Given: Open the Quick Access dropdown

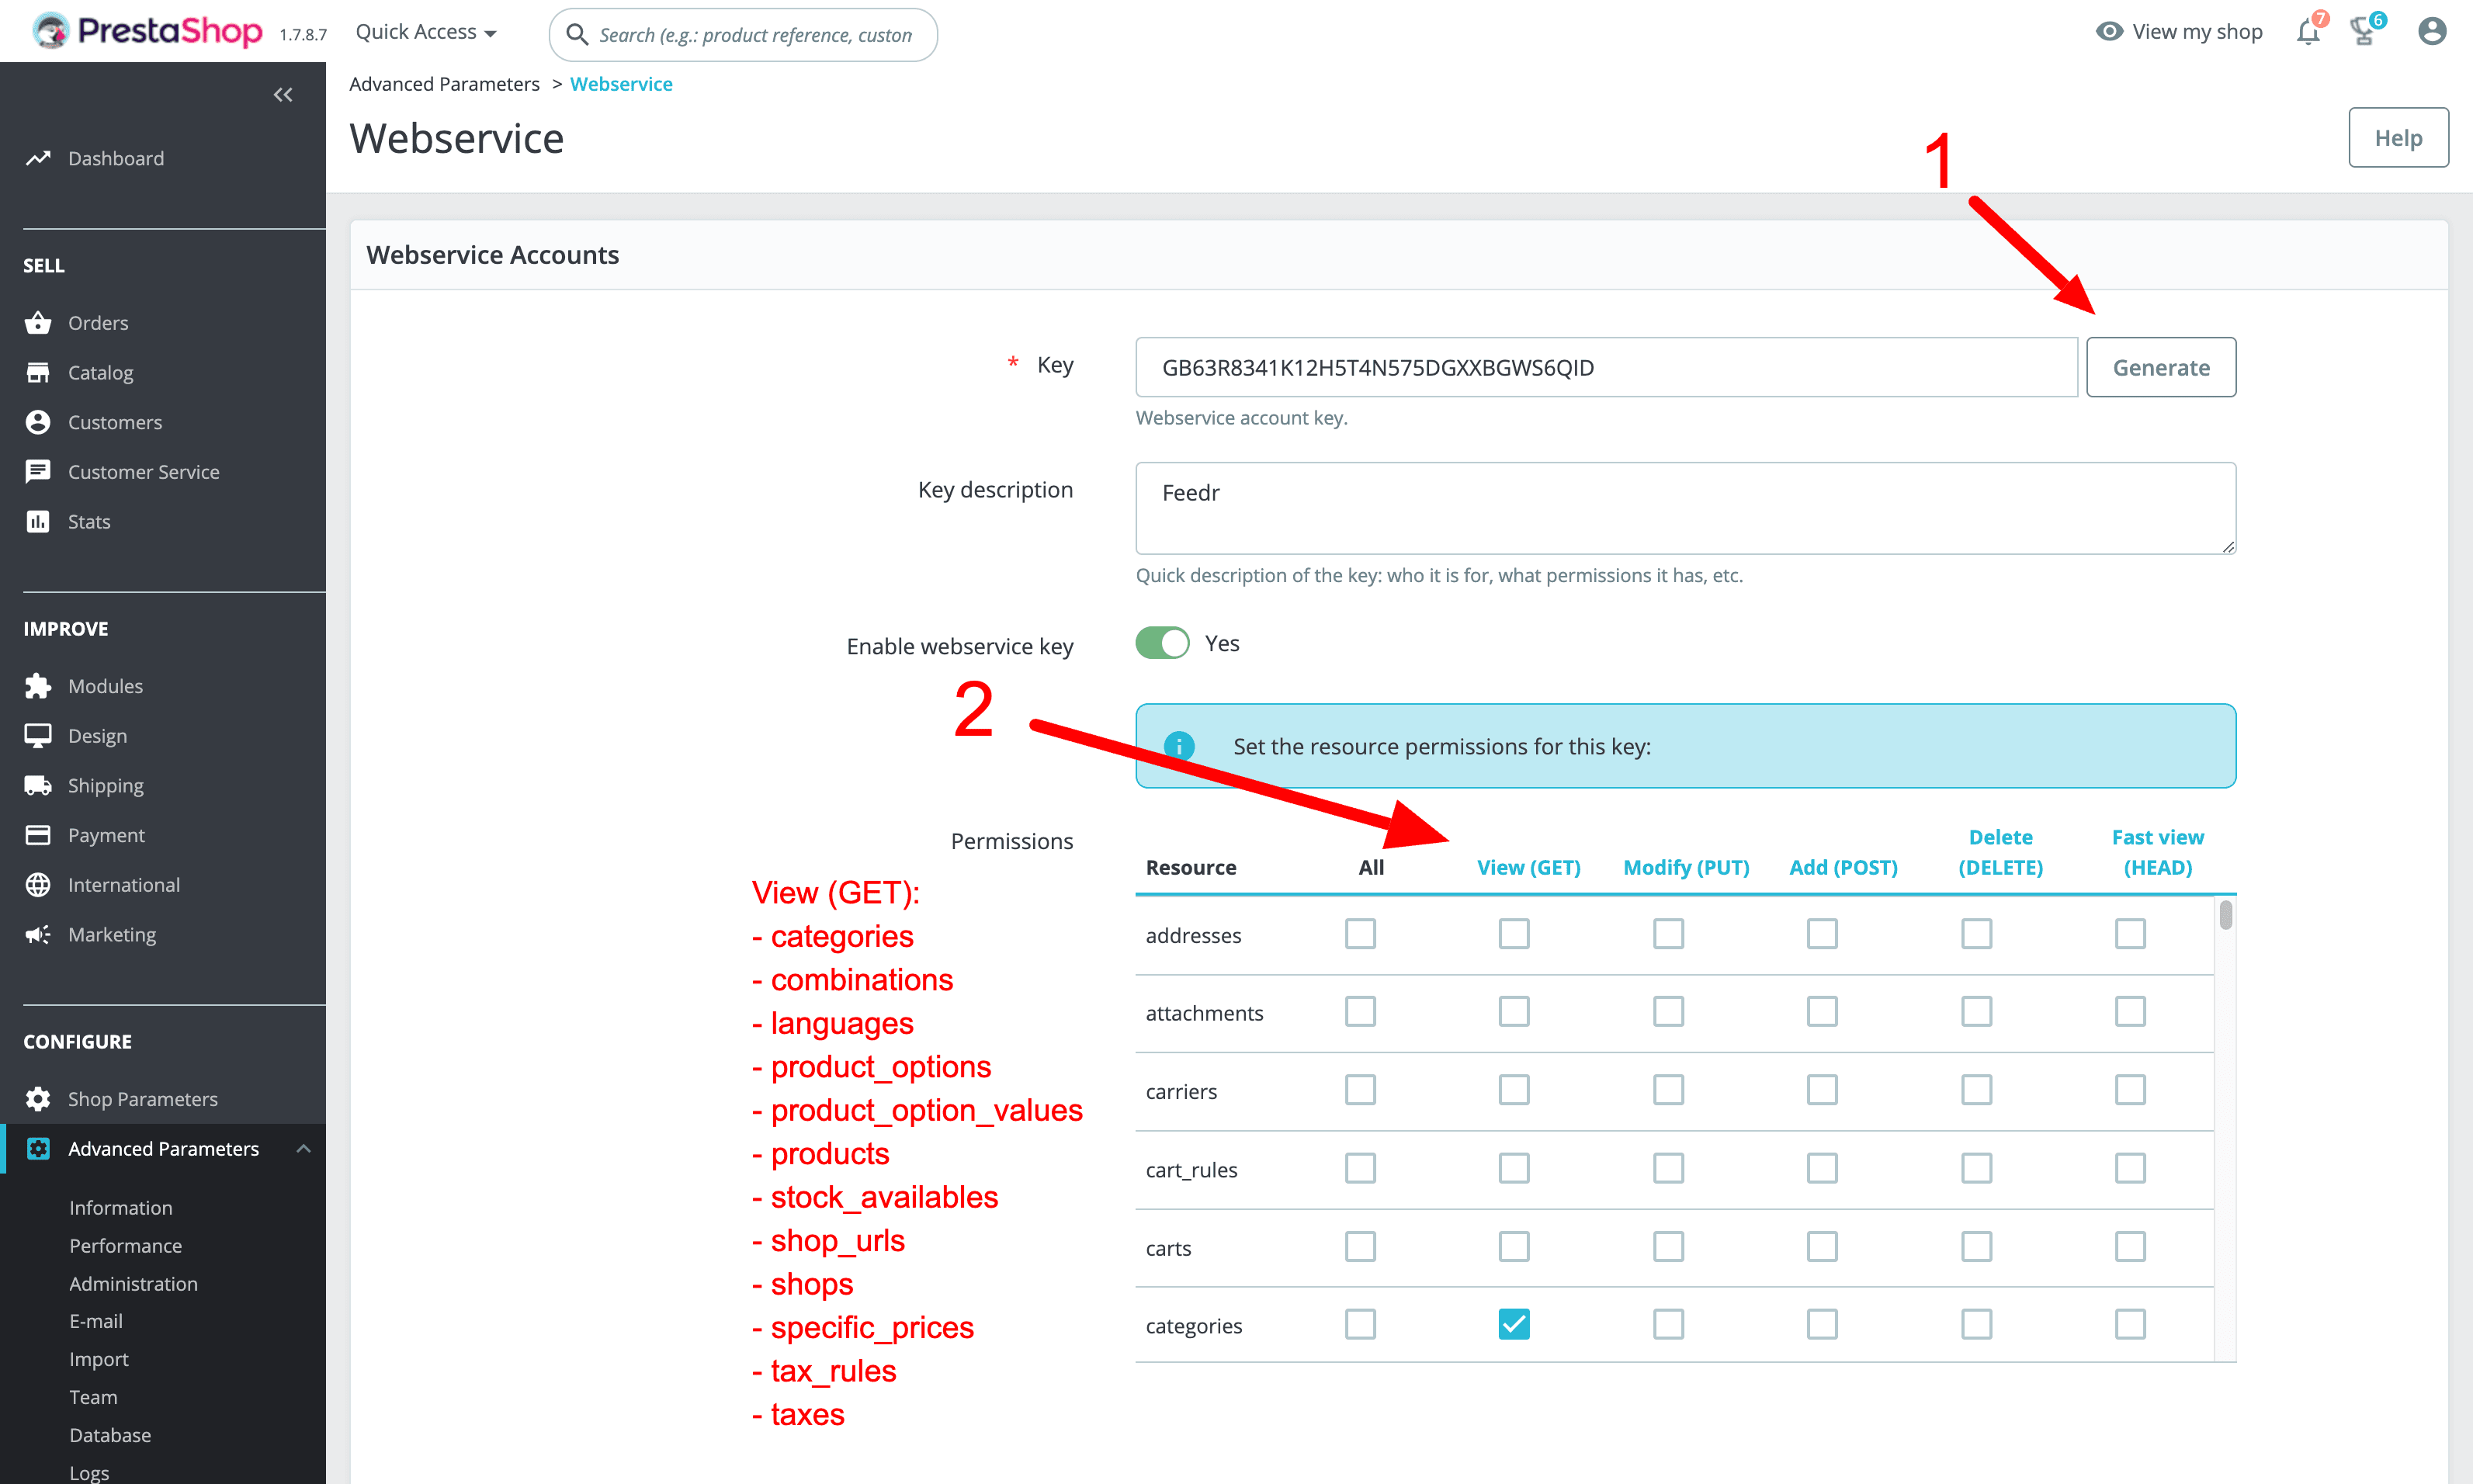Looking at the screenshot, I should pos(426,32).
